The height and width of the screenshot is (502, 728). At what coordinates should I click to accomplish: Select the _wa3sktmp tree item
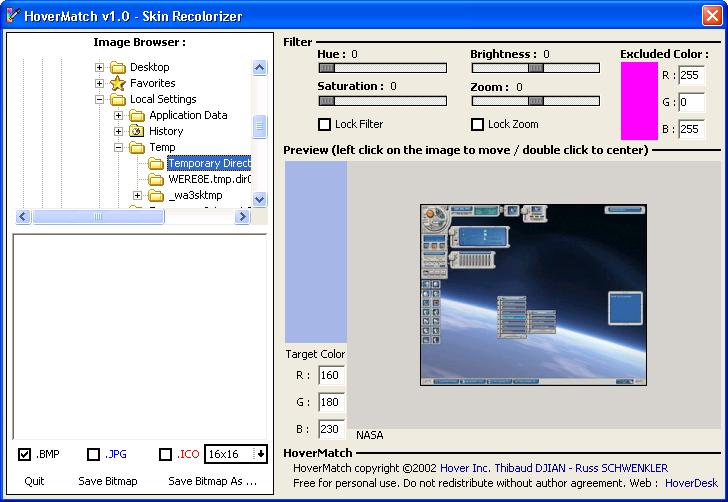point(195,196)
